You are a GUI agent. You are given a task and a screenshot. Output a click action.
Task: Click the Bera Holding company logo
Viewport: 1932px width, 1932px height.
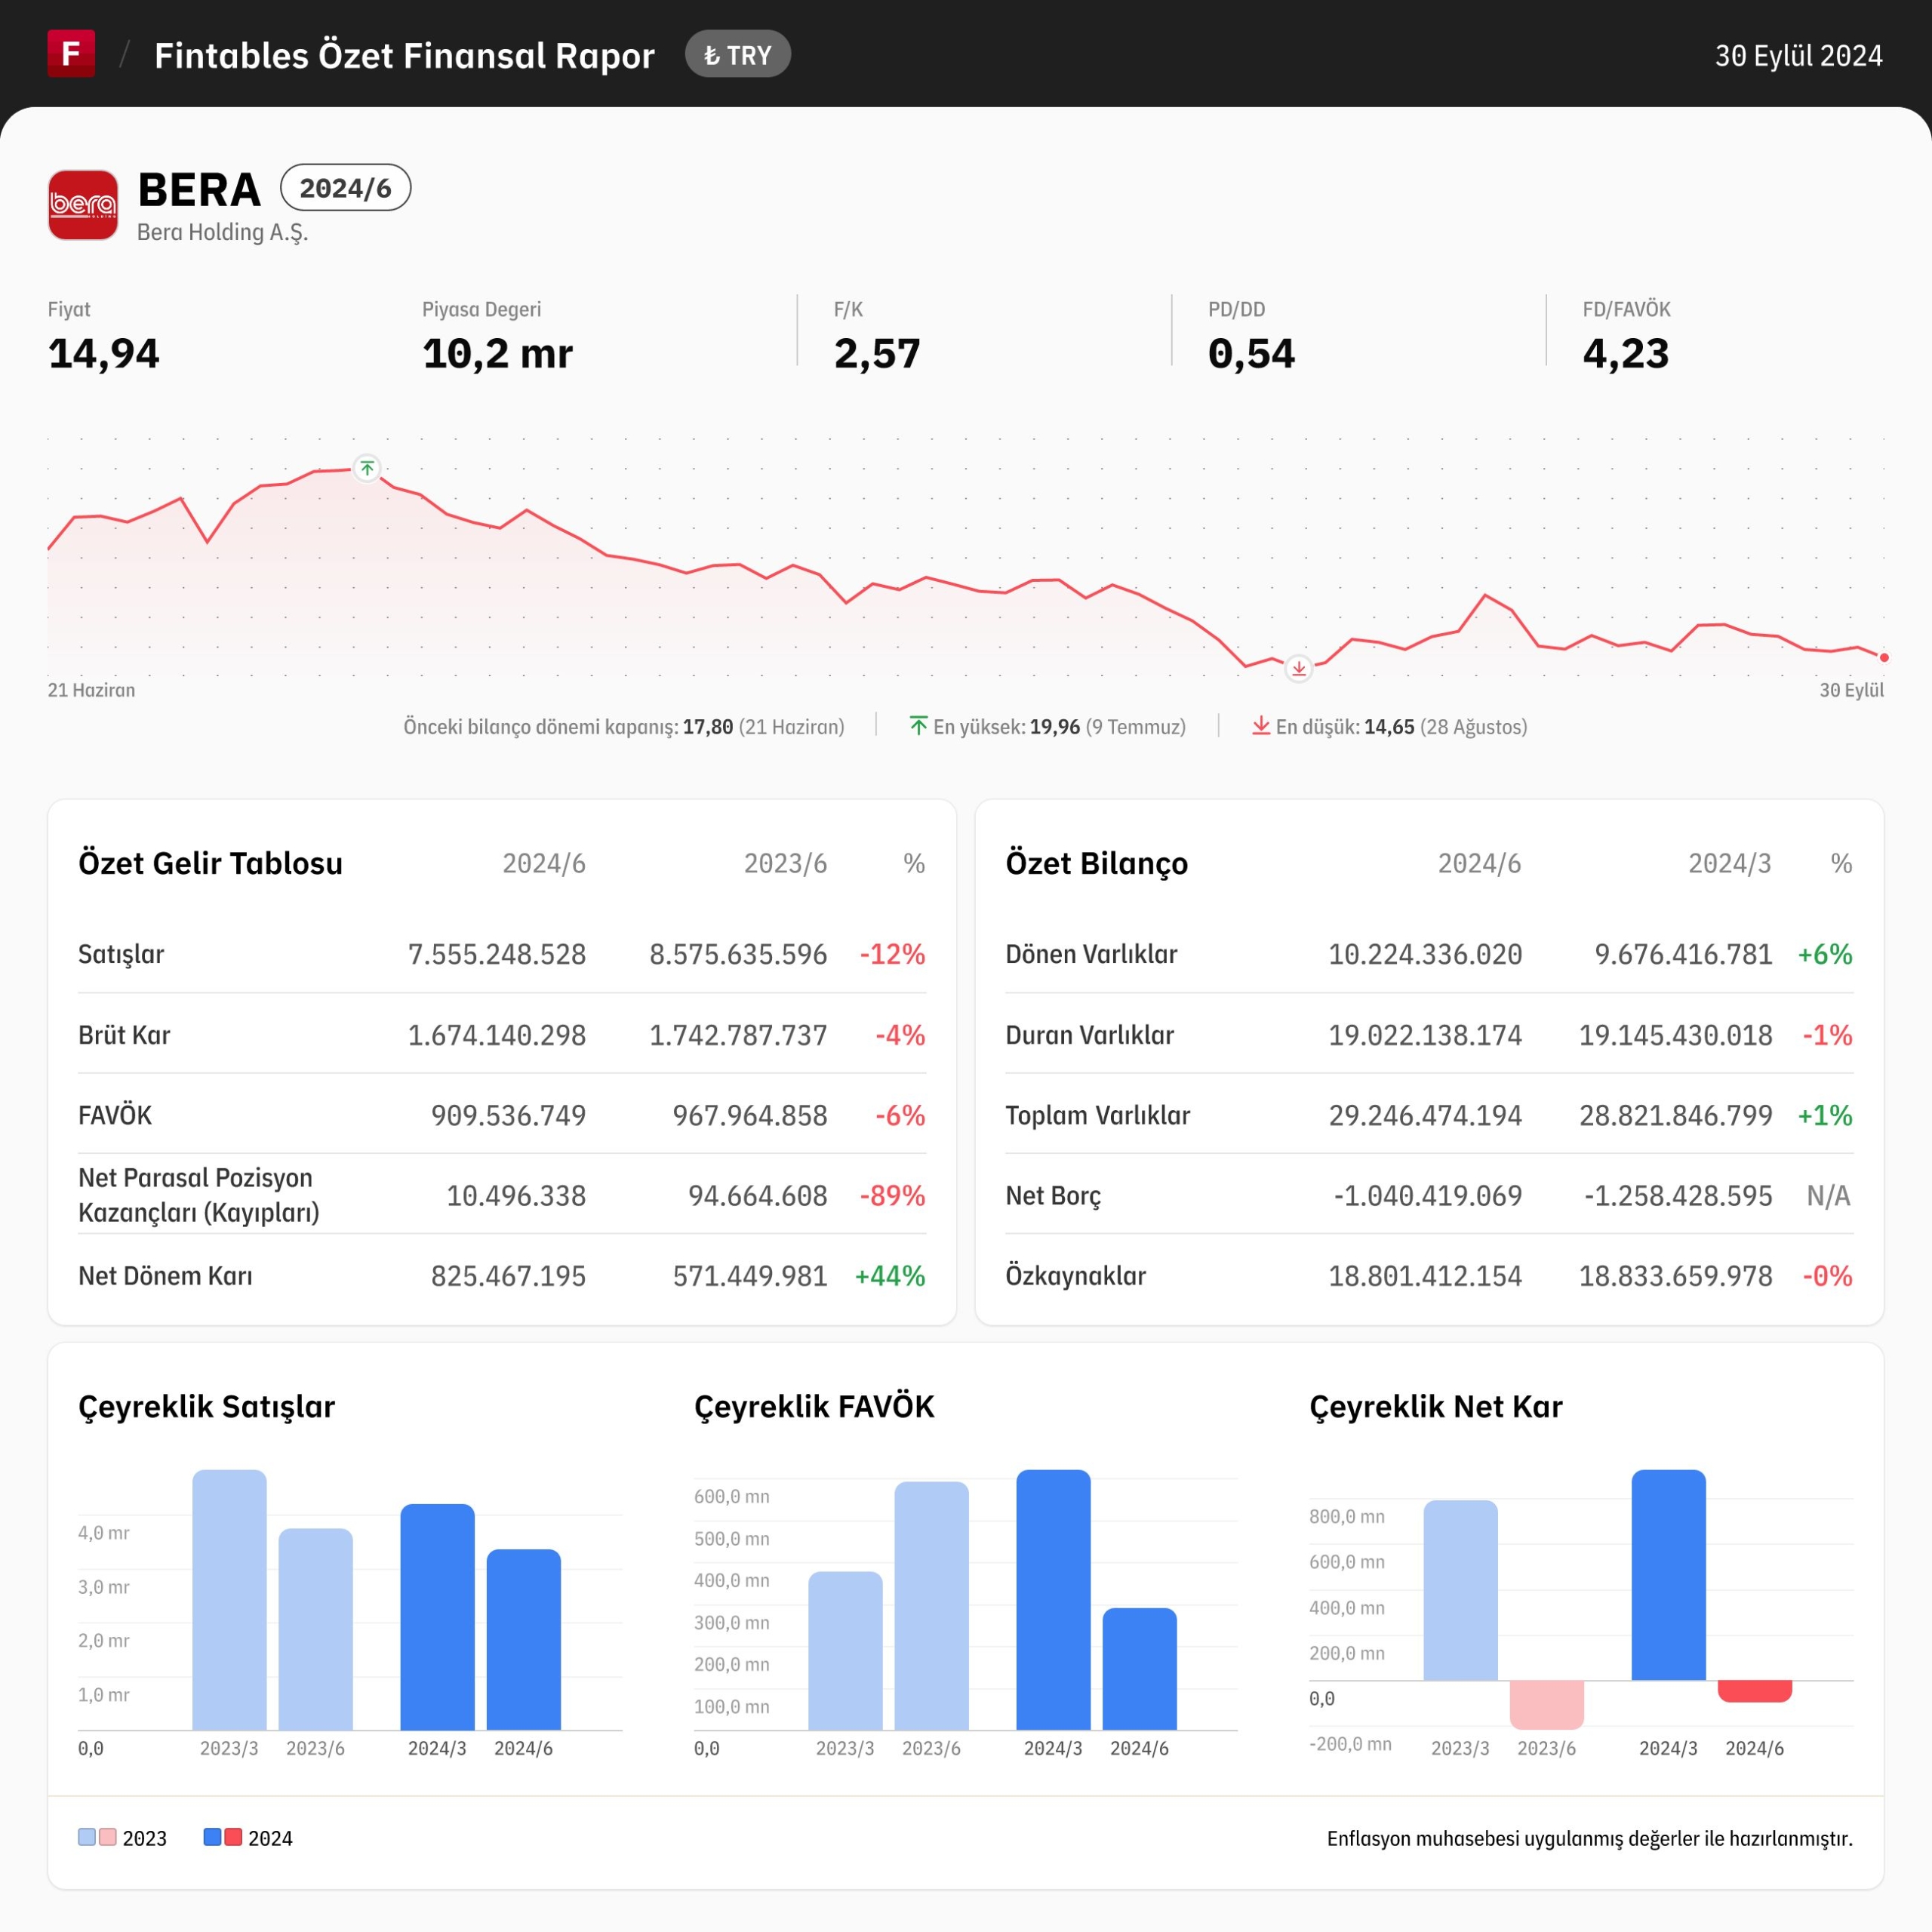pos(83,205)
